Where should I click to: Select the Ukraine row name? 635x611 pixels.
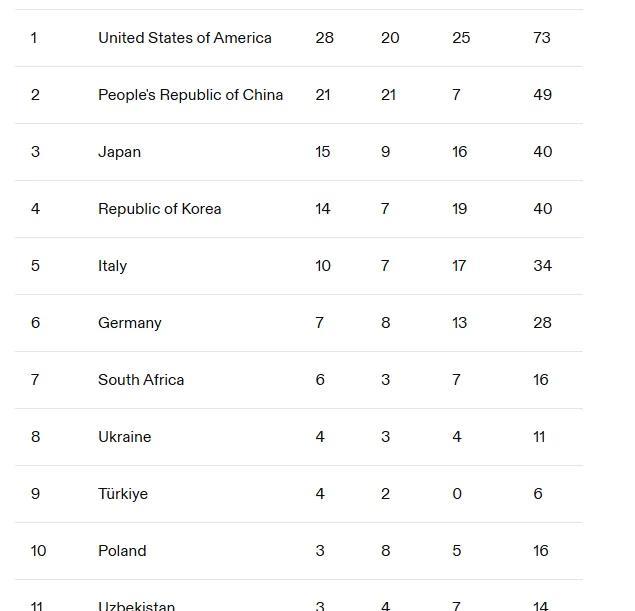point(124,437)
